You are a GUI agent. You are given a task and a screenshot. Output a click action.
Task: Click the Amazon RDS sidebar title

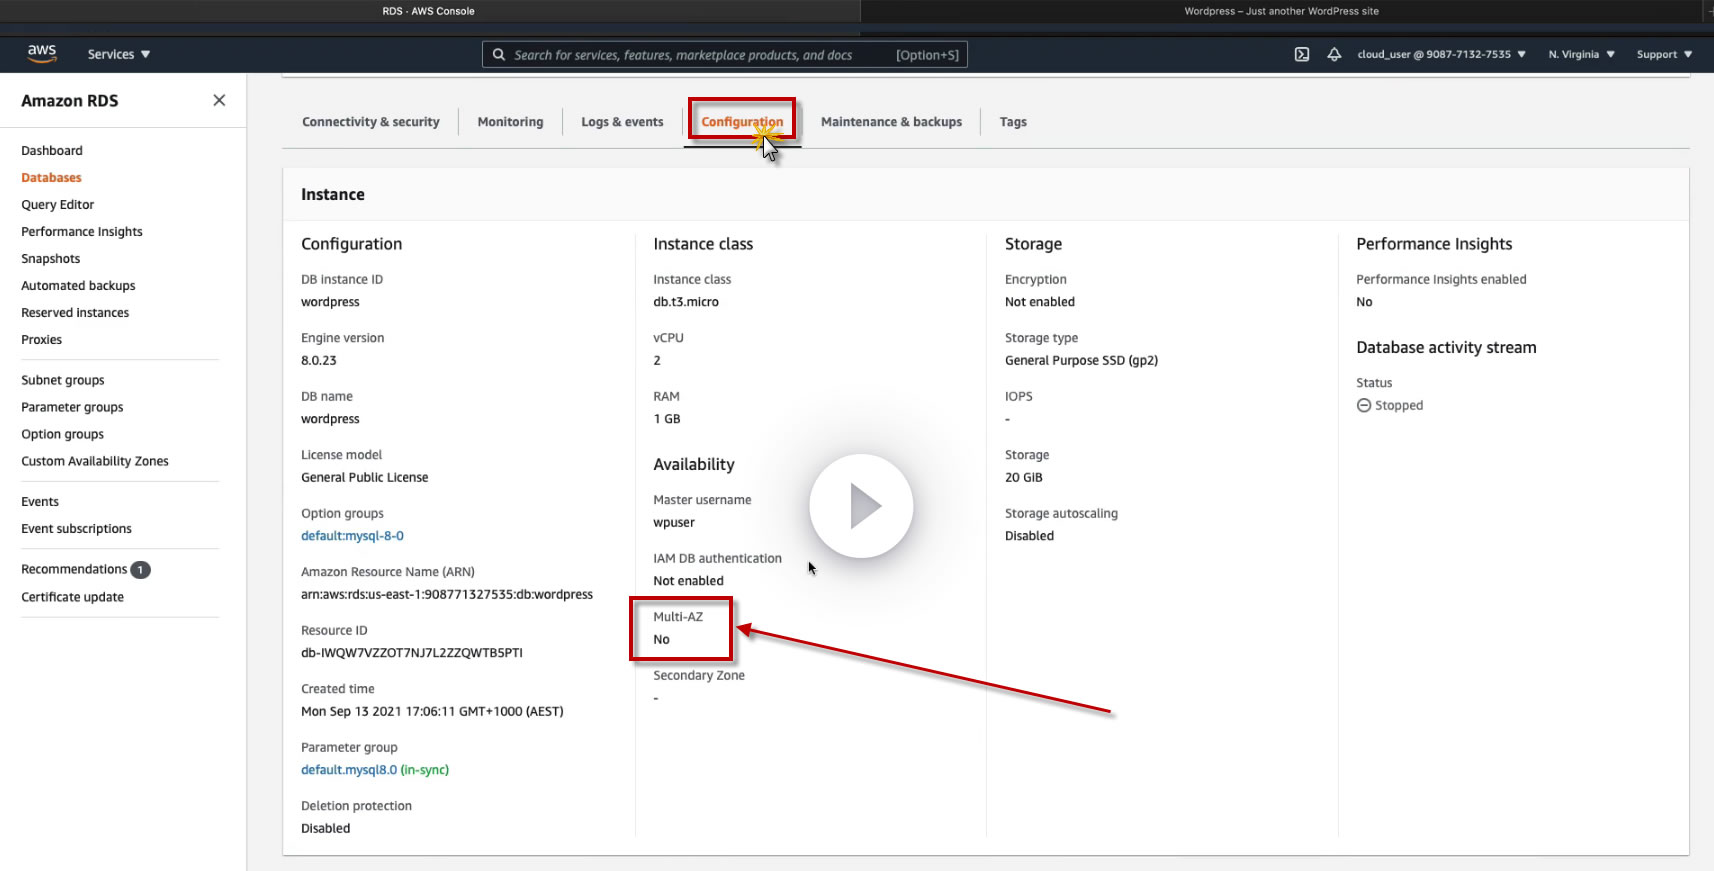point(70,101)
